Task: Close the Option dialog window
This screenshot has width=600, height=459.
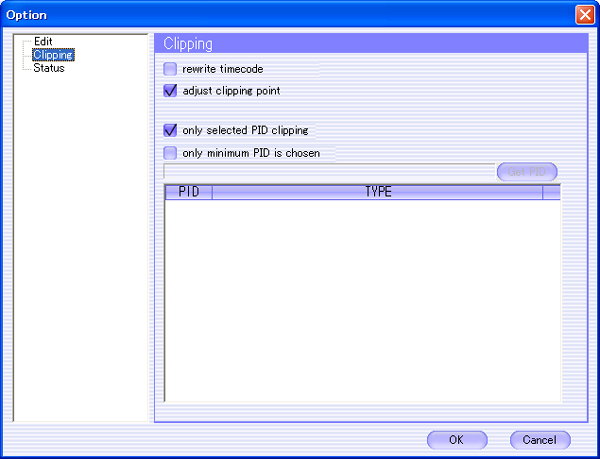Action: (585, 15)
